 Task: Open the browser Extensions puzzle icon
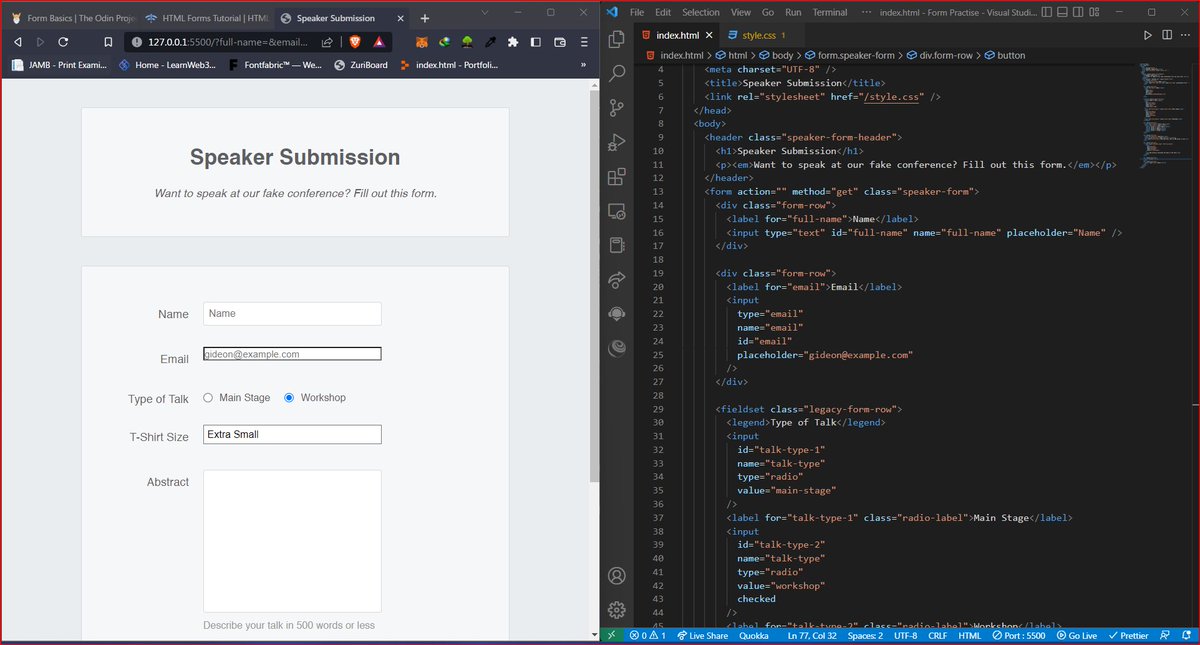click(x=513, y=42)
